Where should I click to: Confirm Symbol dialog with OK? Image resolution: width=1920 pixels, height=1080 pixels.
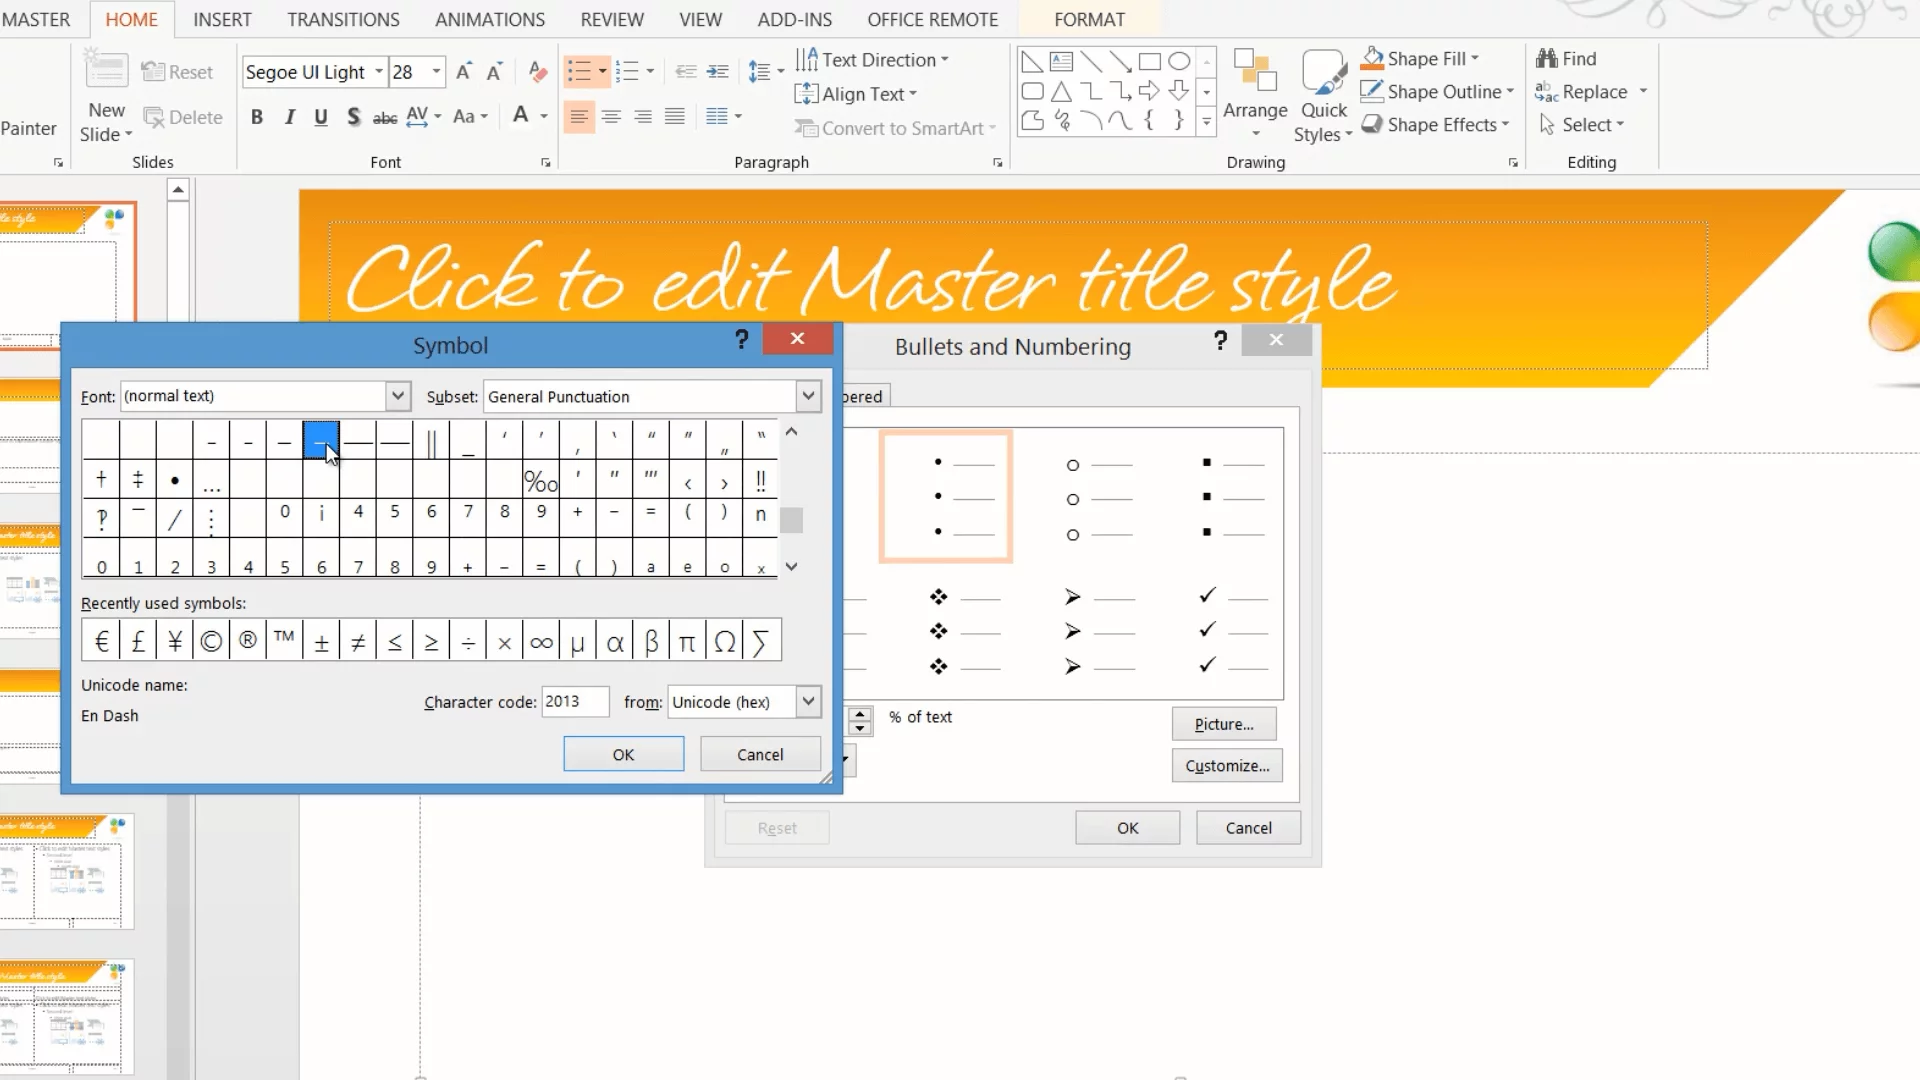(623, 754)
